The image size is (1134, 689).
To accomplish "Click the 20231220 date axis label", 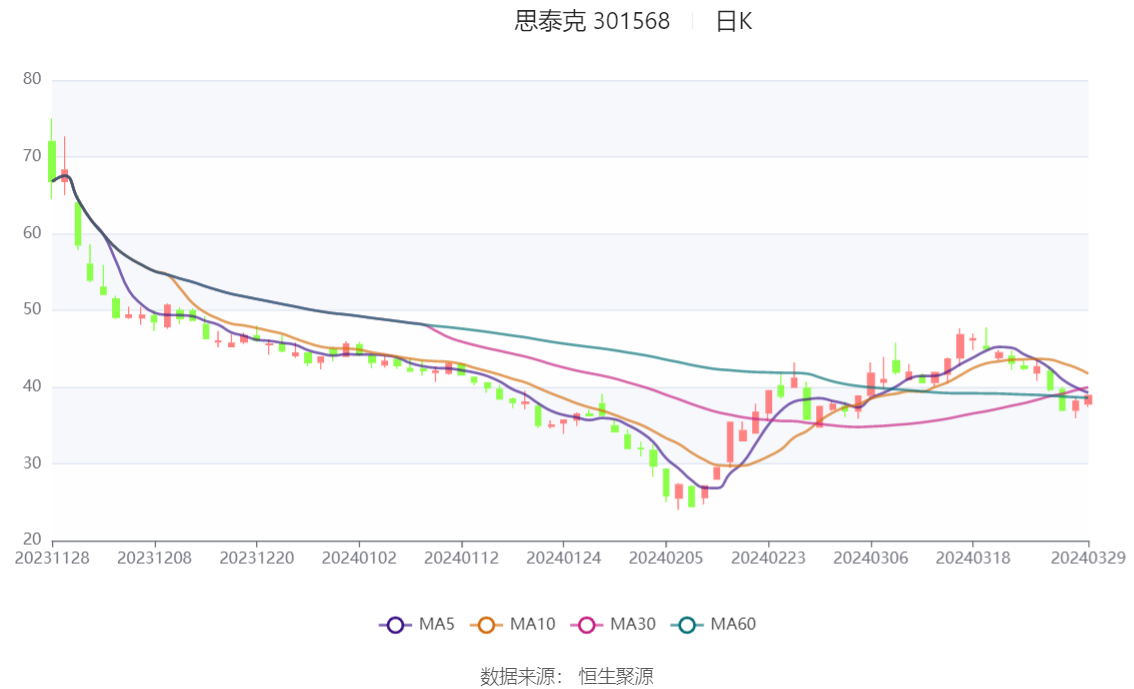I will click(257, 558).
